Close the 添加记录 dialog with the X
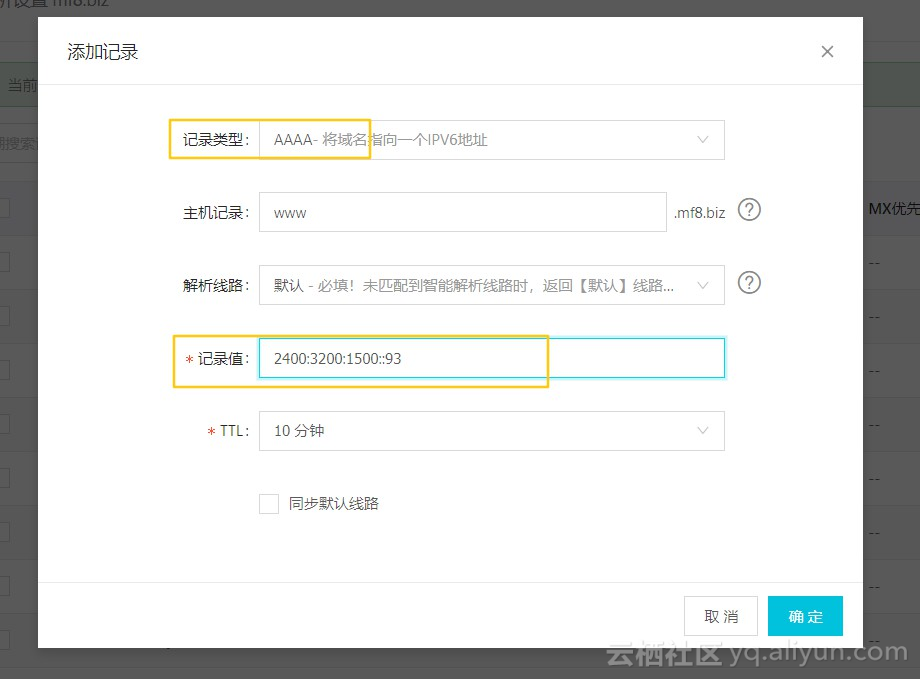 click(827, 52)
